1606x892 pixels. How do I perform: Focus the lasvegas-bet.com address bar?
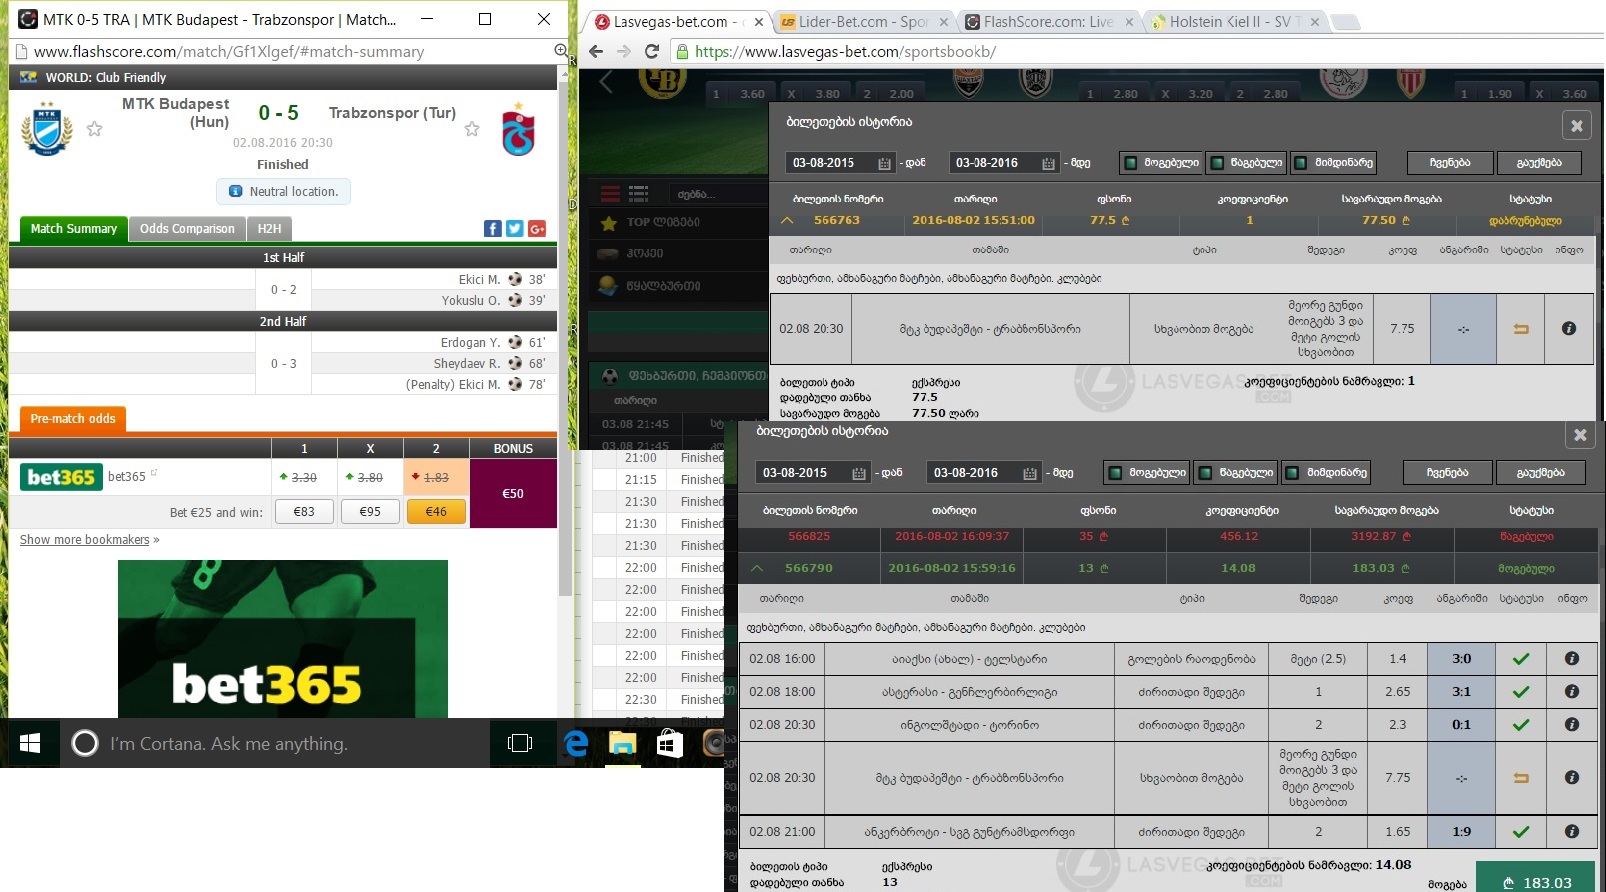tap(1130, 51)
